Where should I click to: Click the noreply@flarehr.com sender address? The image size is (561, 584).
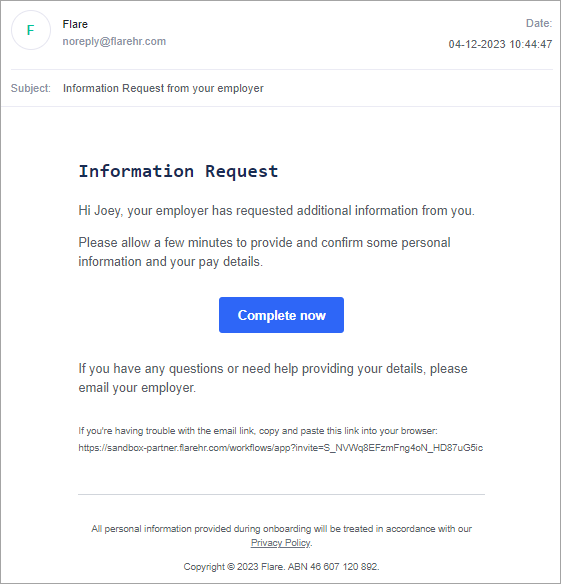114,41
